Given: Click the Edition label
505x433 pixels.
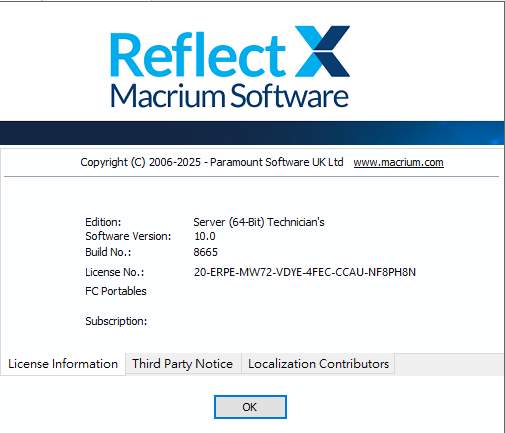Looking at the screenshot, I should tap(103, 222).
